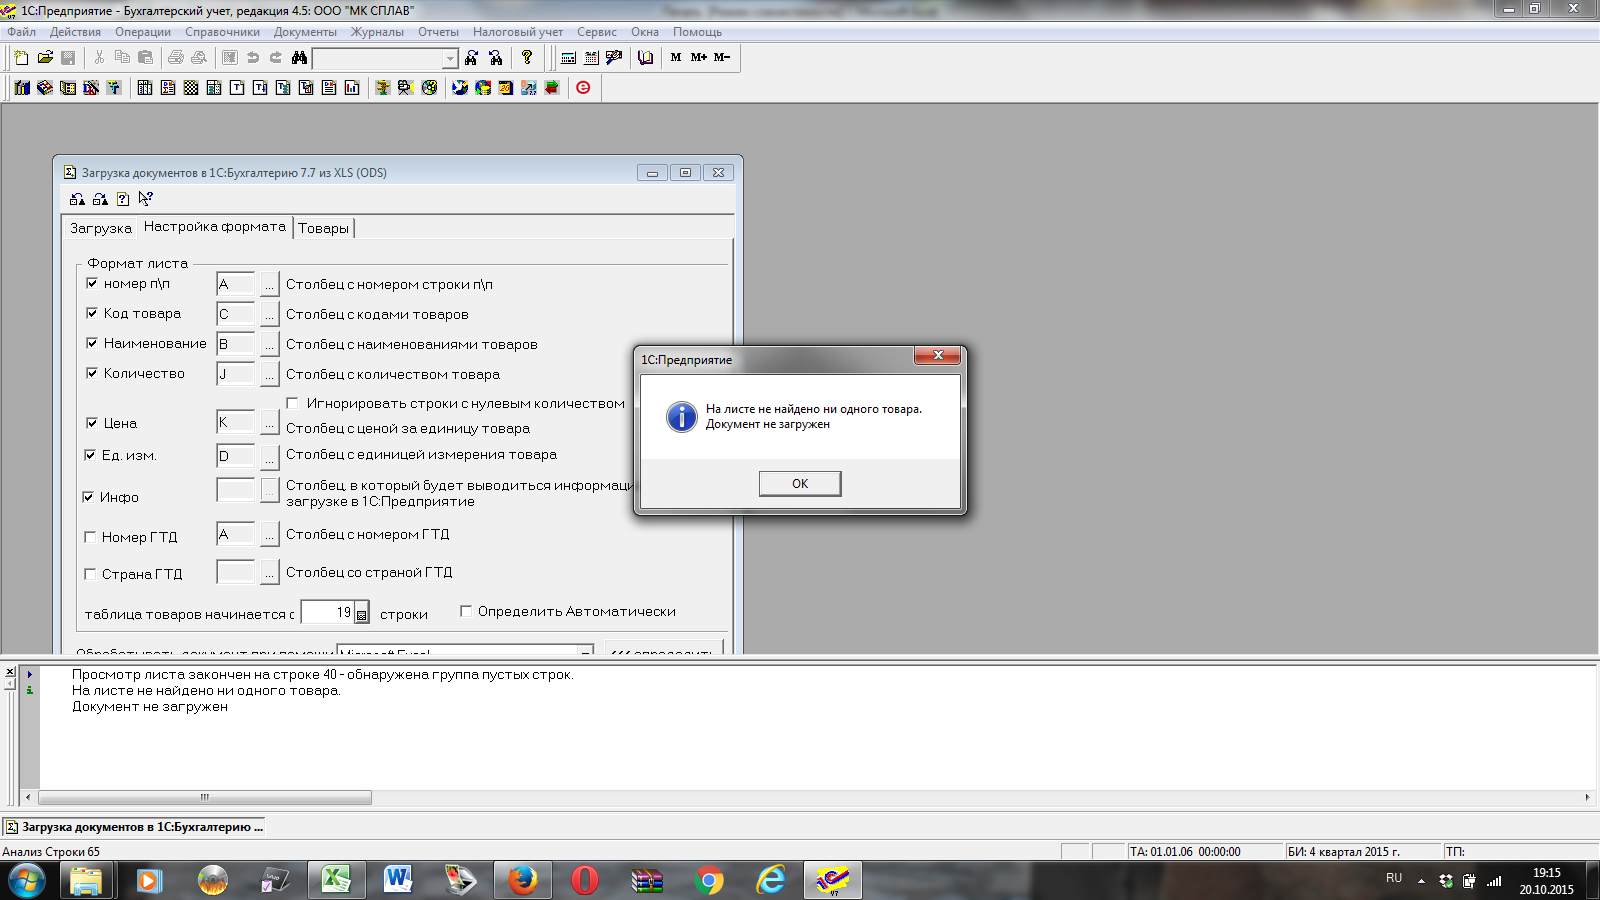
Task: Uncheck the 'Цена' checkbox
Action: pyautogui.click(x=92, y=424)
